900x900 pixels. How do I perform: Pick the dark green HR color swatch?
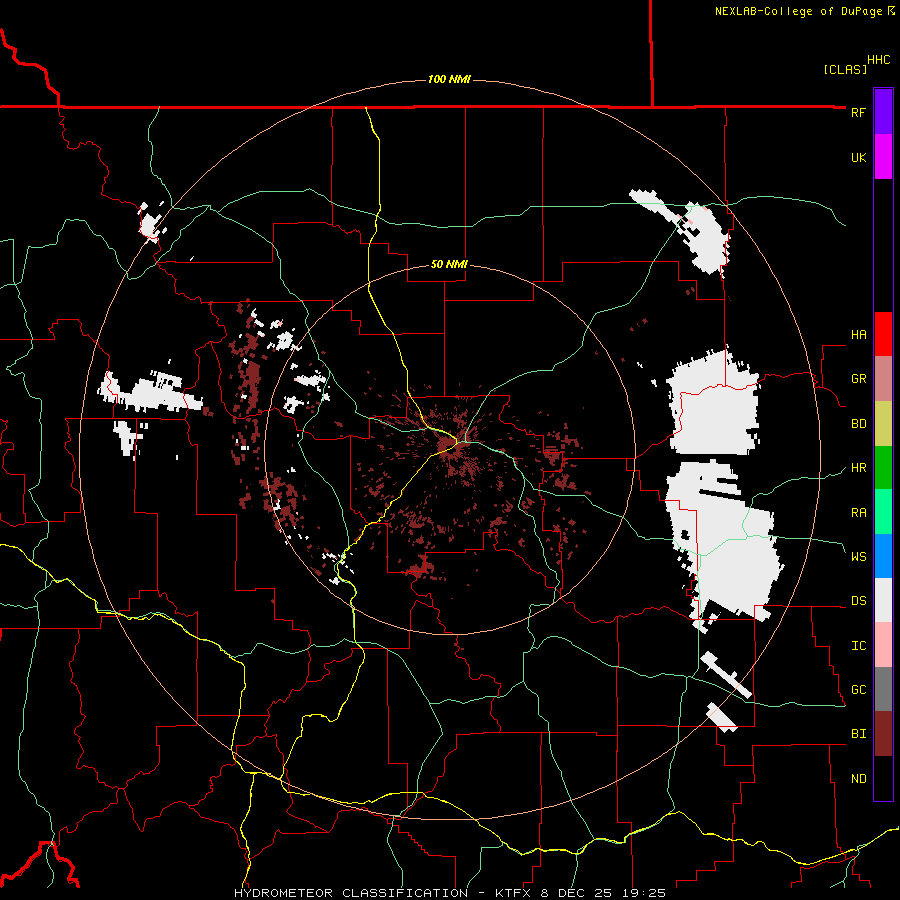(x=883, y=468)
